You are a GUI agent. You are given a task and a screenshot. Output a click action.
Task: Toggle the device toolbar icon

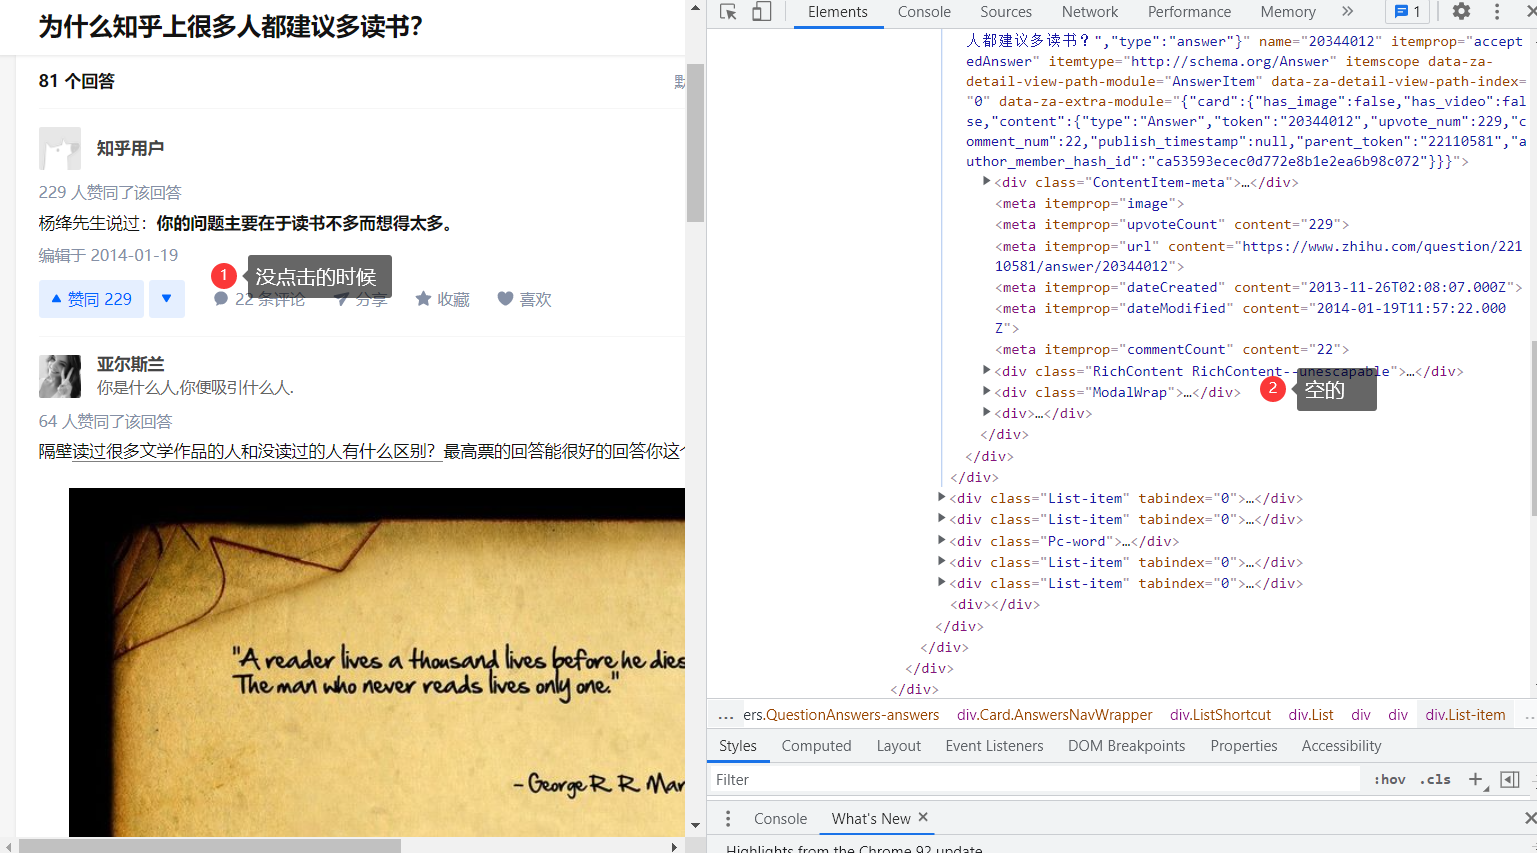762,12
